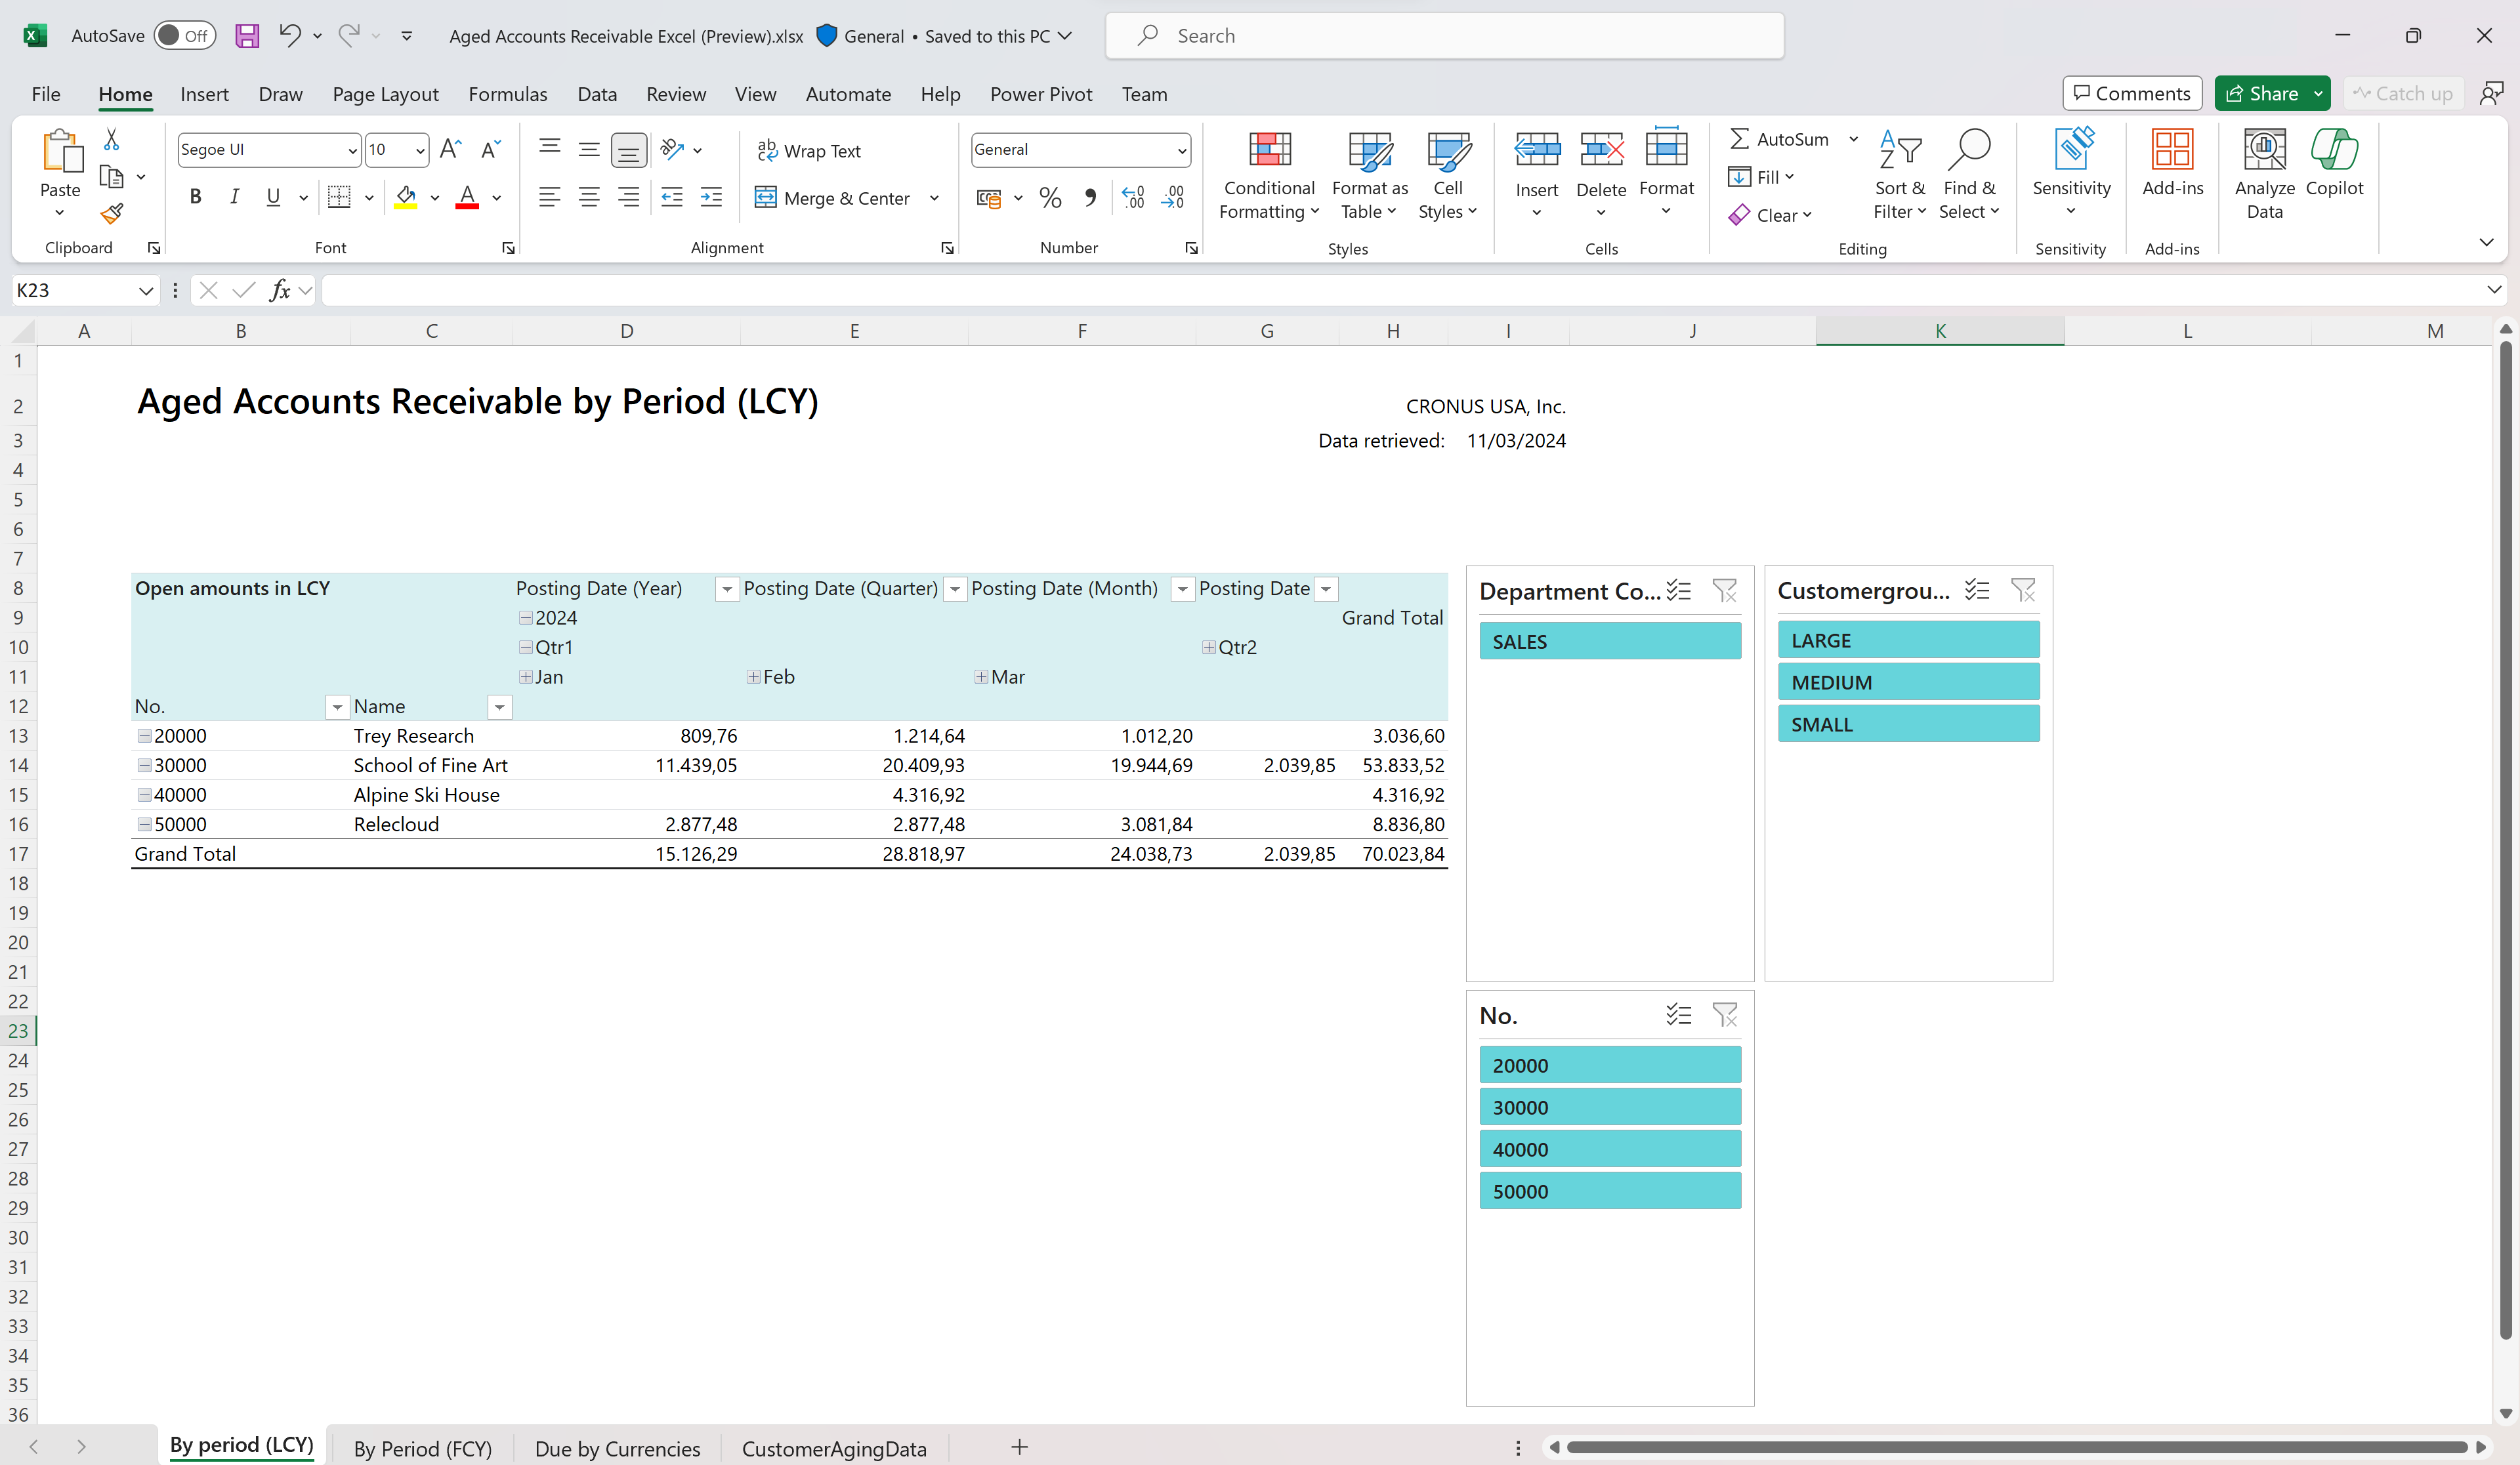Image resolution: width=2520 pixels, height=1465 pixels.
Task: Run Analyze Data
Action: point(2264,176)
